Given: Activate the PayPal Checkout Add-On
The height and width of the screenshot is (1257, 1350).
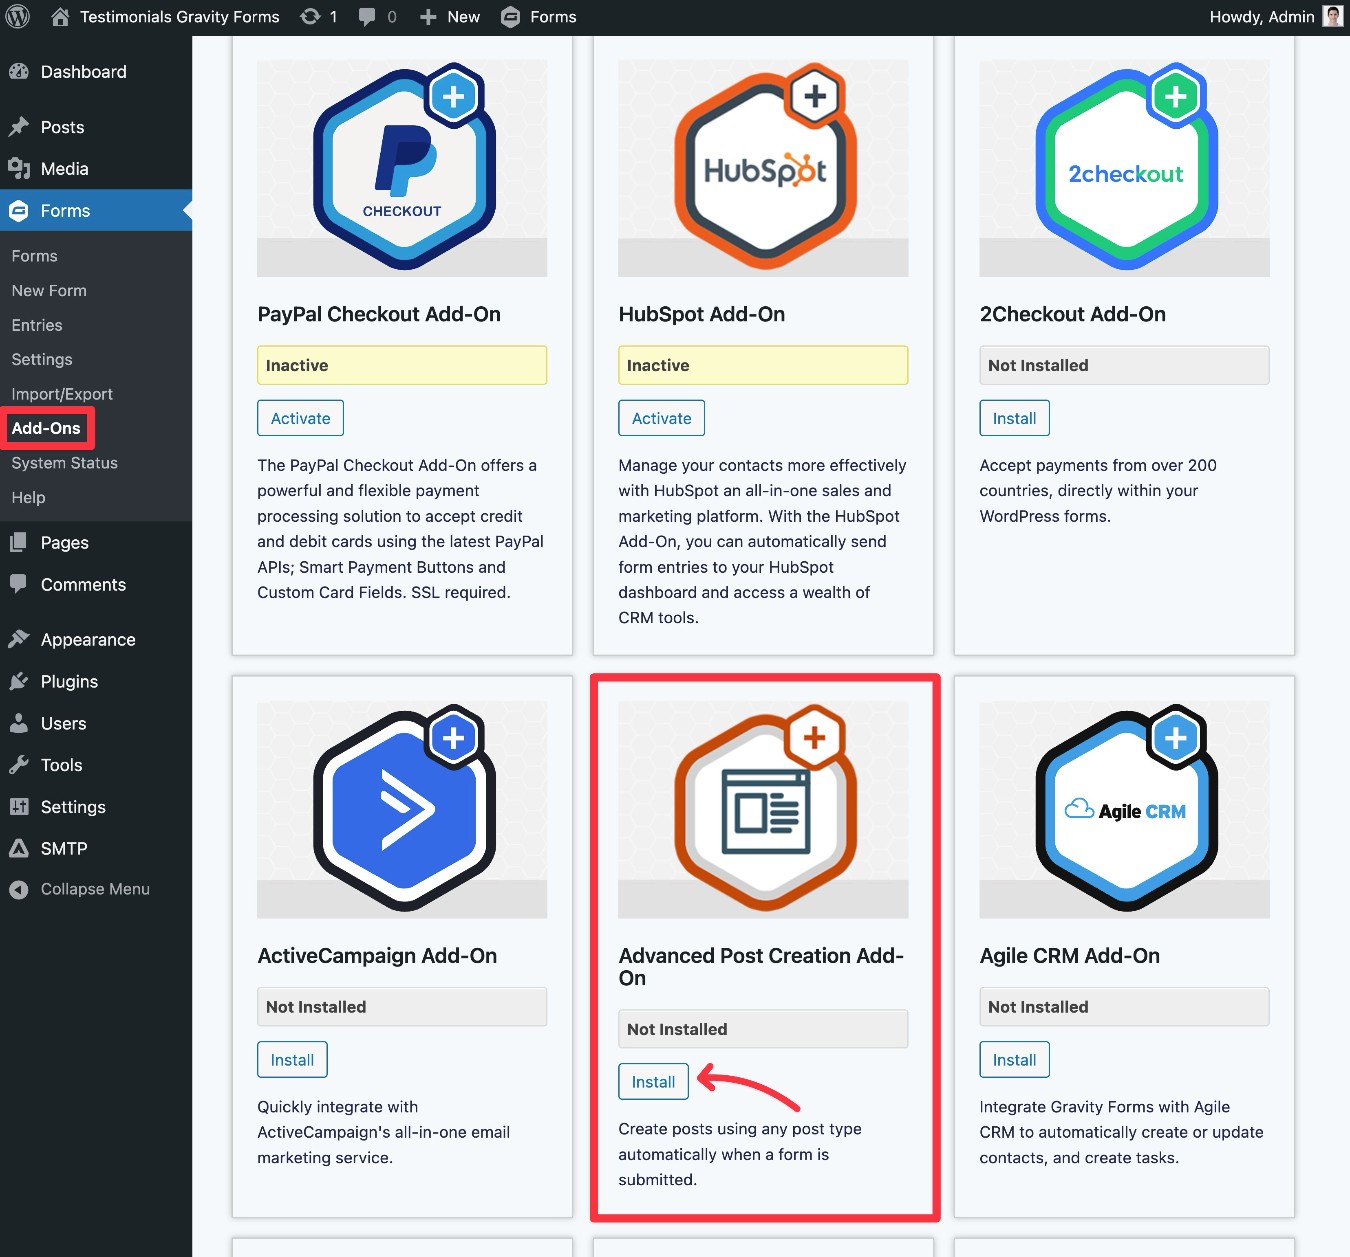Looking at the screenshot, I should coord(300,418).
